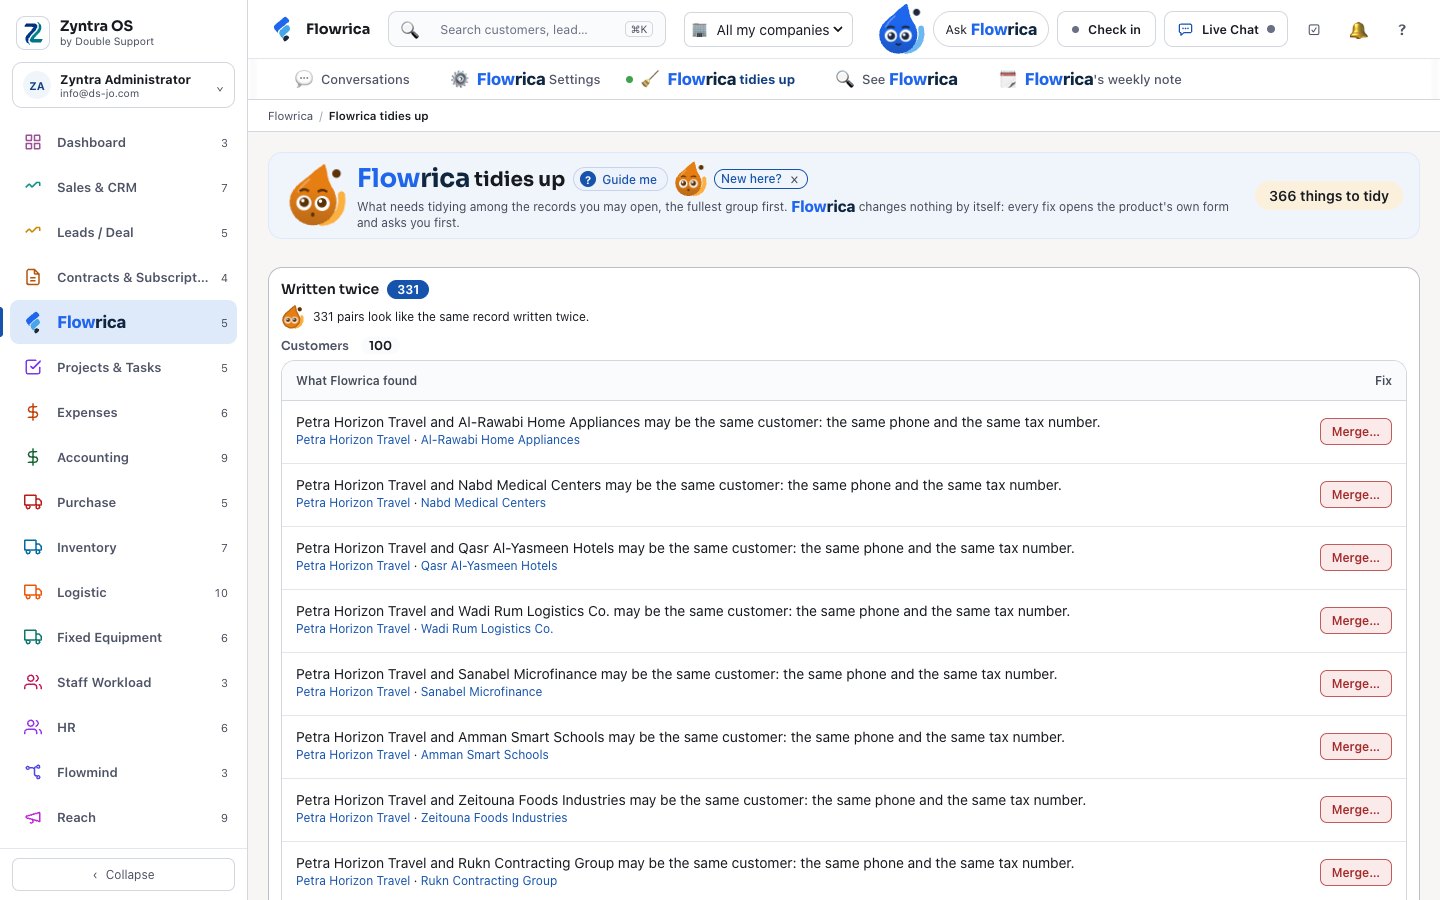Merge Petra Horizon Travel with Al-Rawabi Home Appliances

pos(1355,432)
